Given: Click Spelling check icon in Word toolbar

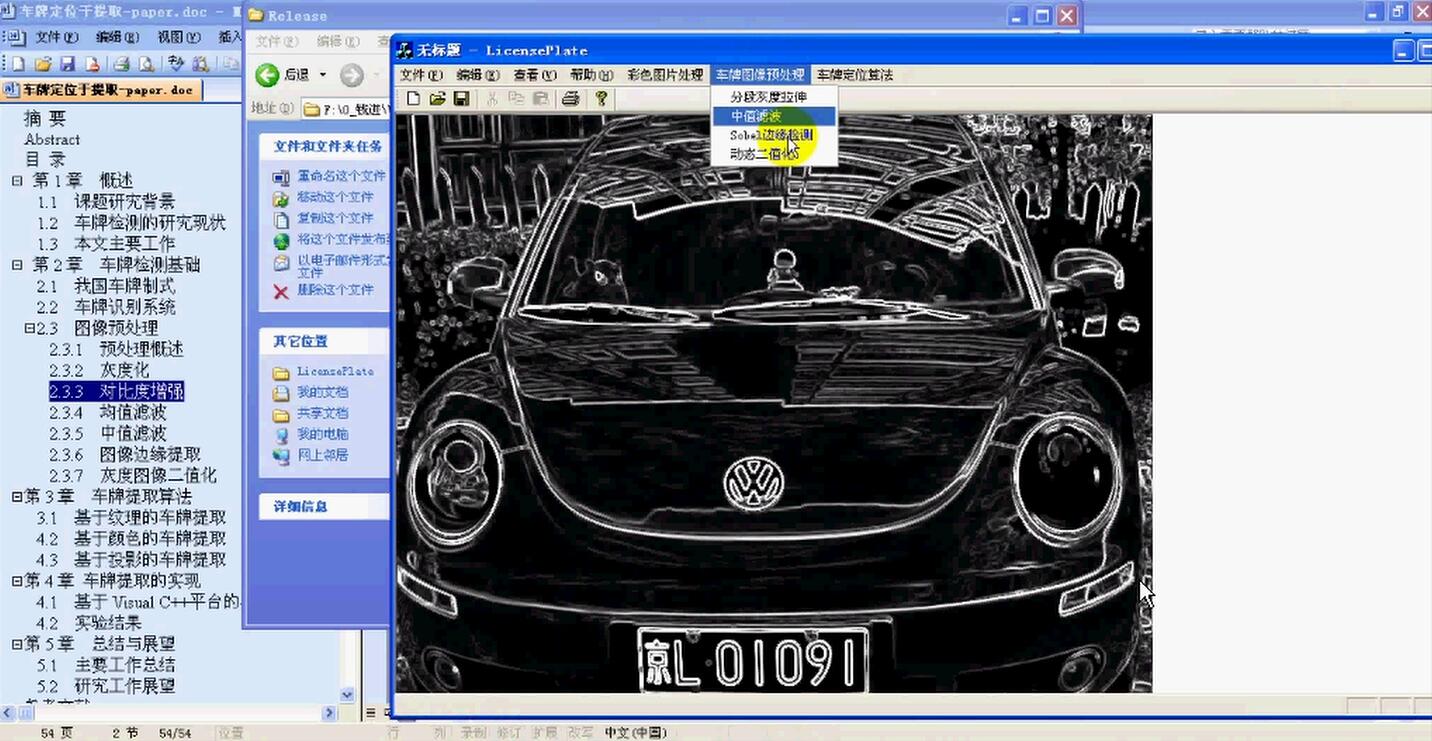Looking at the screenshot, I should [176, 64].
